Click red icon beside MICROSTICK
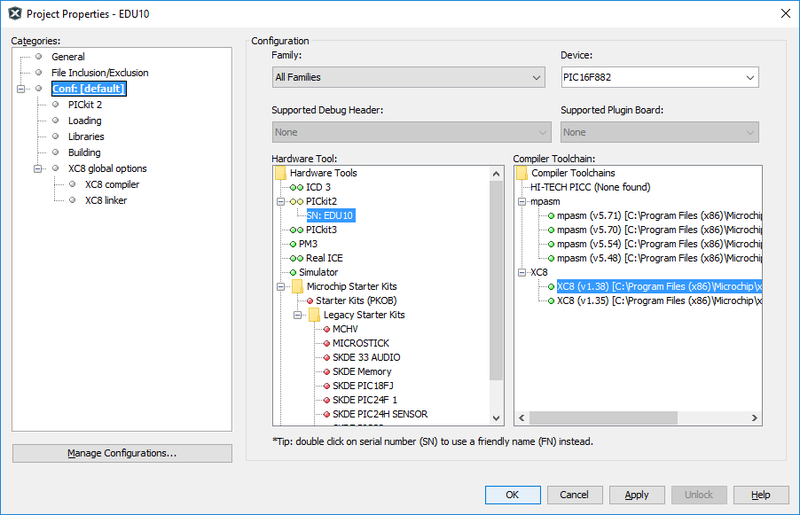 327,344
